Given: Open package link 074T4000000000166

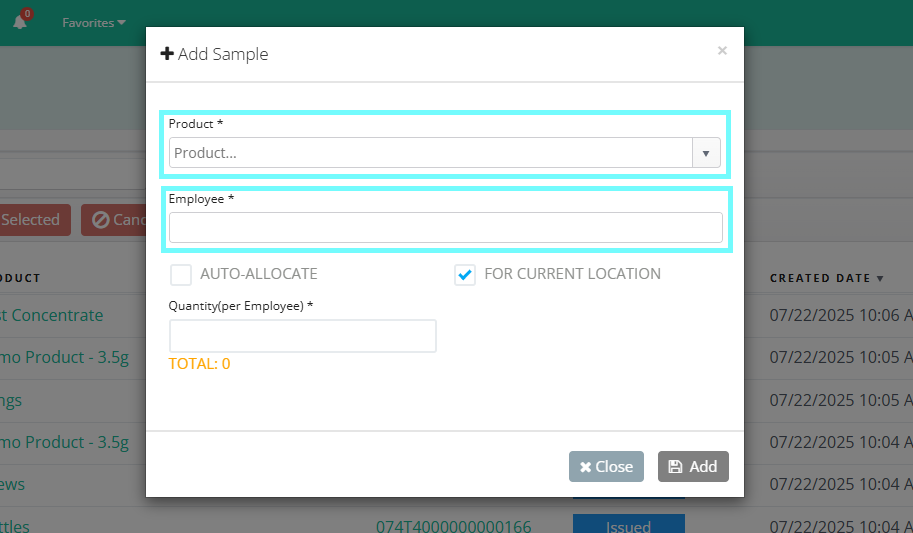Looking at the screenshot, I should [453, 526].
